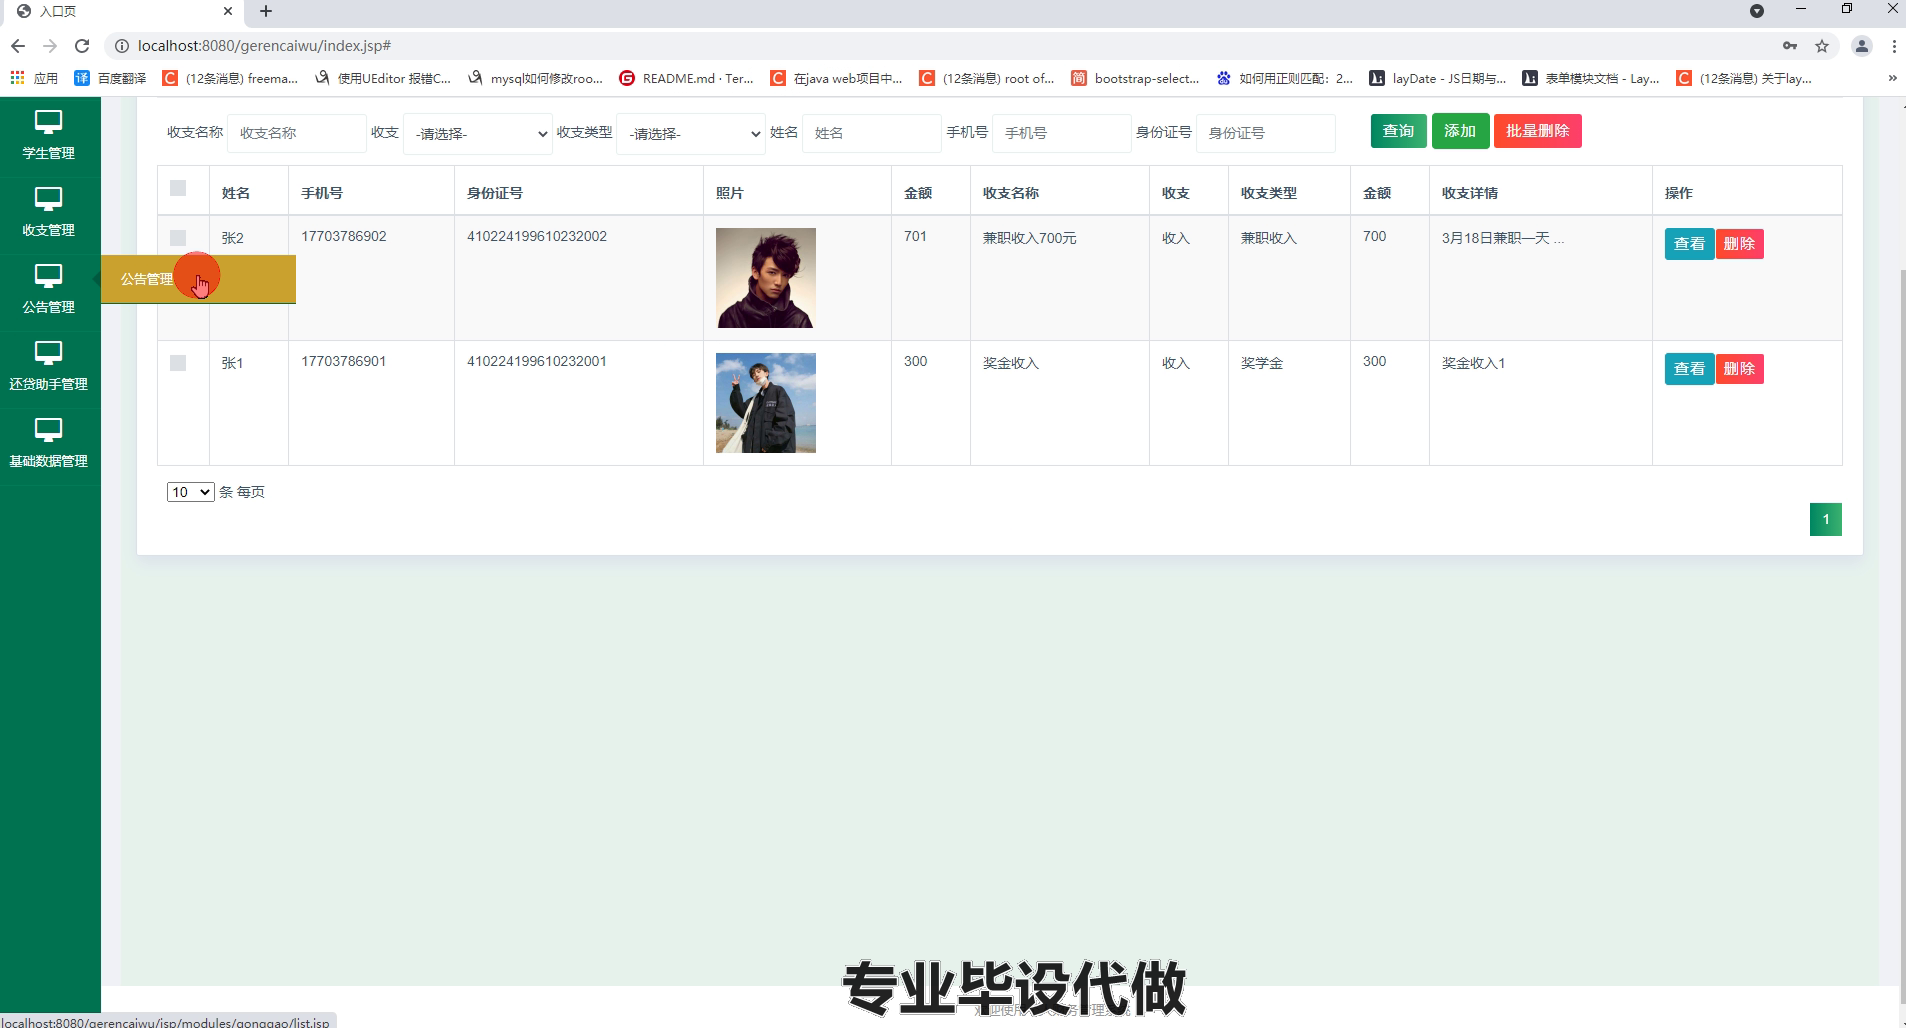Image resolution: width=1906 pixels, height=1028 pixels.
Task: Open the saved passwords key icon
Action: 1790,46
